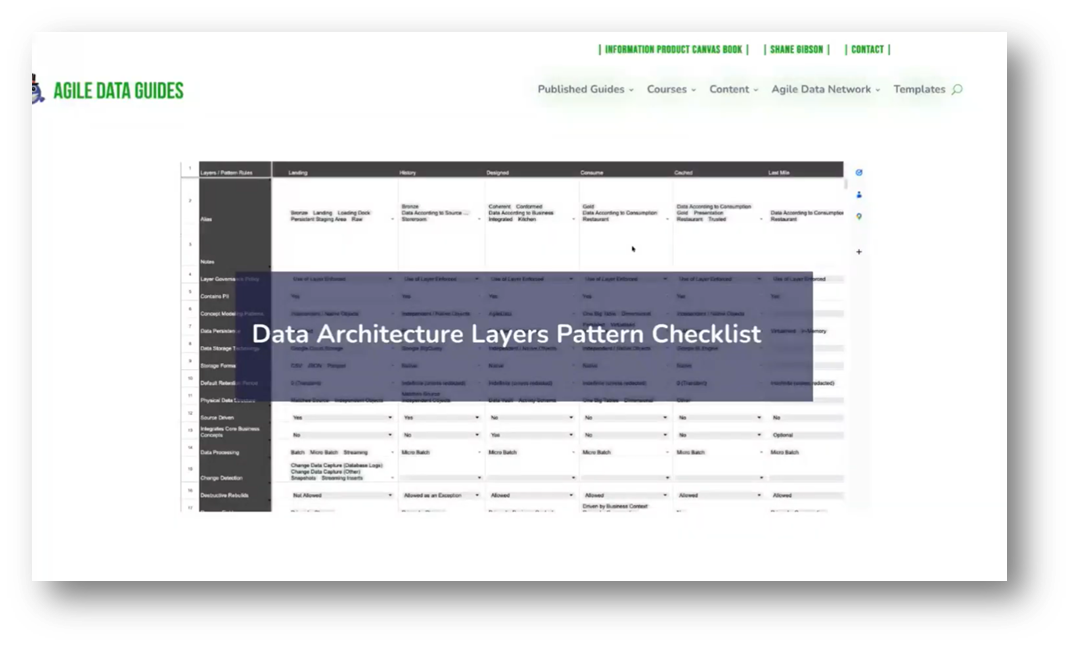
Task: Open the search magnifier icon
Action: (x=957, y=90)
